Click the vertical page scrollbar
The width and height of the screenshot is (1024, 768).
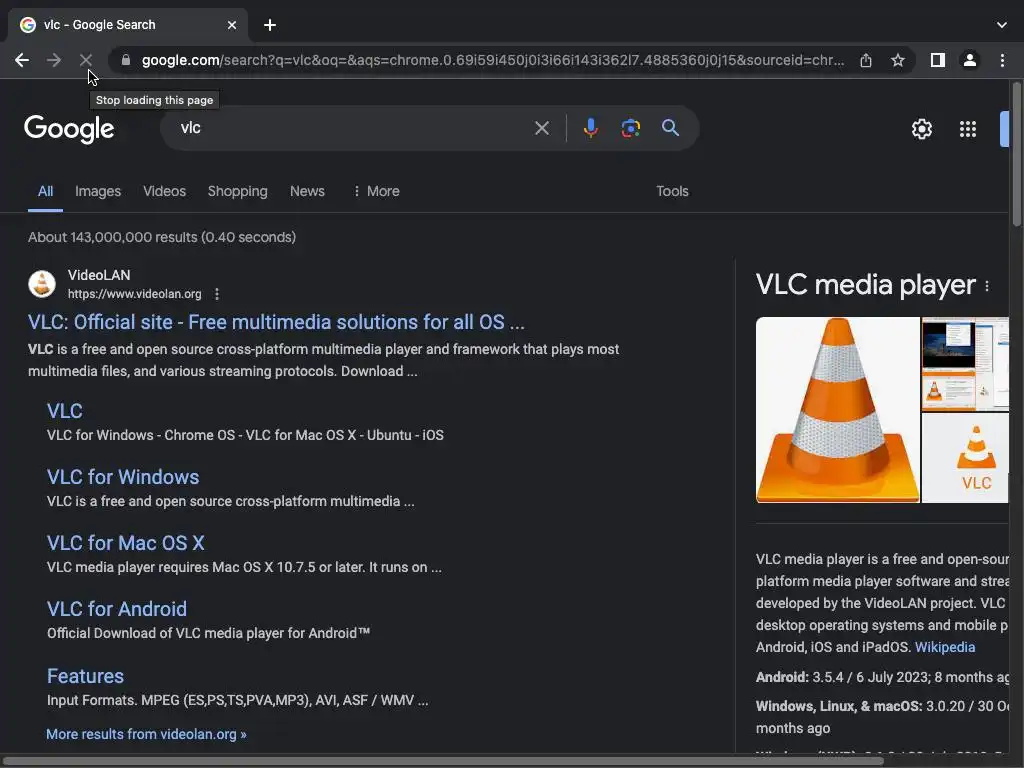tap(1017, 155)
